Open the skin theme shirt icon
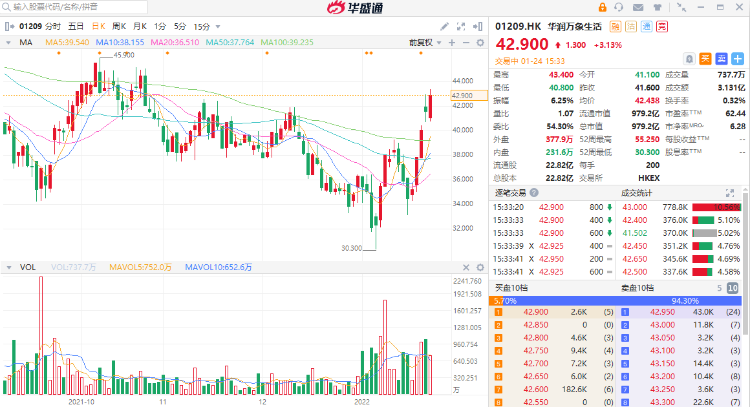The image size is (750, 407). click(x=657, y=7)
